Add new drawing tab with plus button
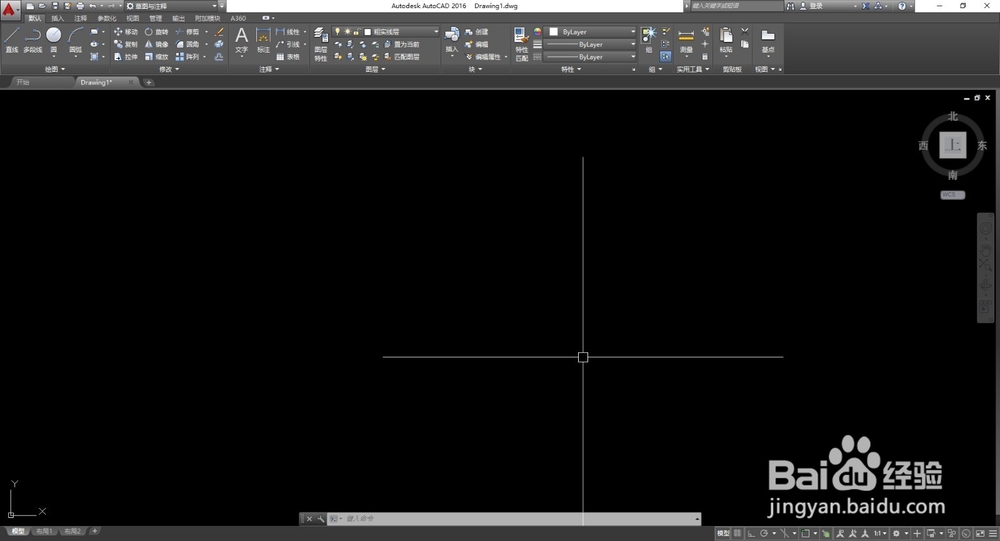1000x541 pixels. point(149,82)
